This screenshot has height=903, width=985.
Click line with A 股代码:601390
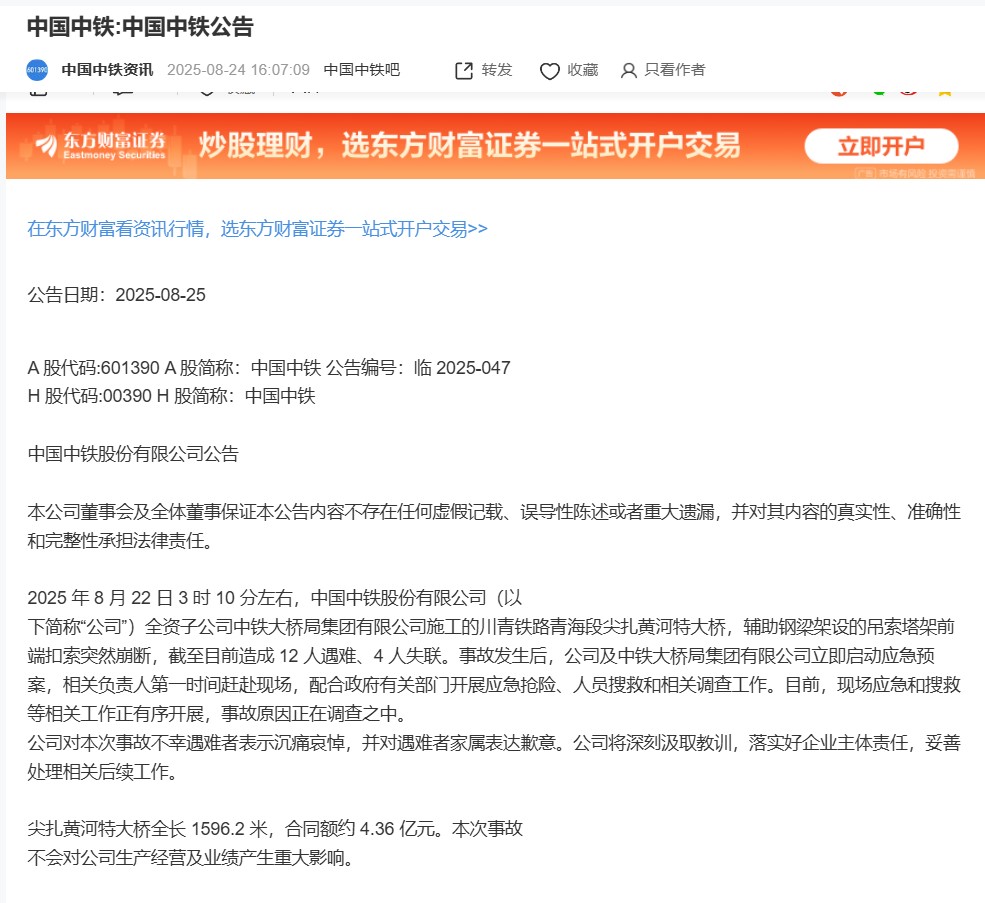pyautogui.click(x=269, y=368)
